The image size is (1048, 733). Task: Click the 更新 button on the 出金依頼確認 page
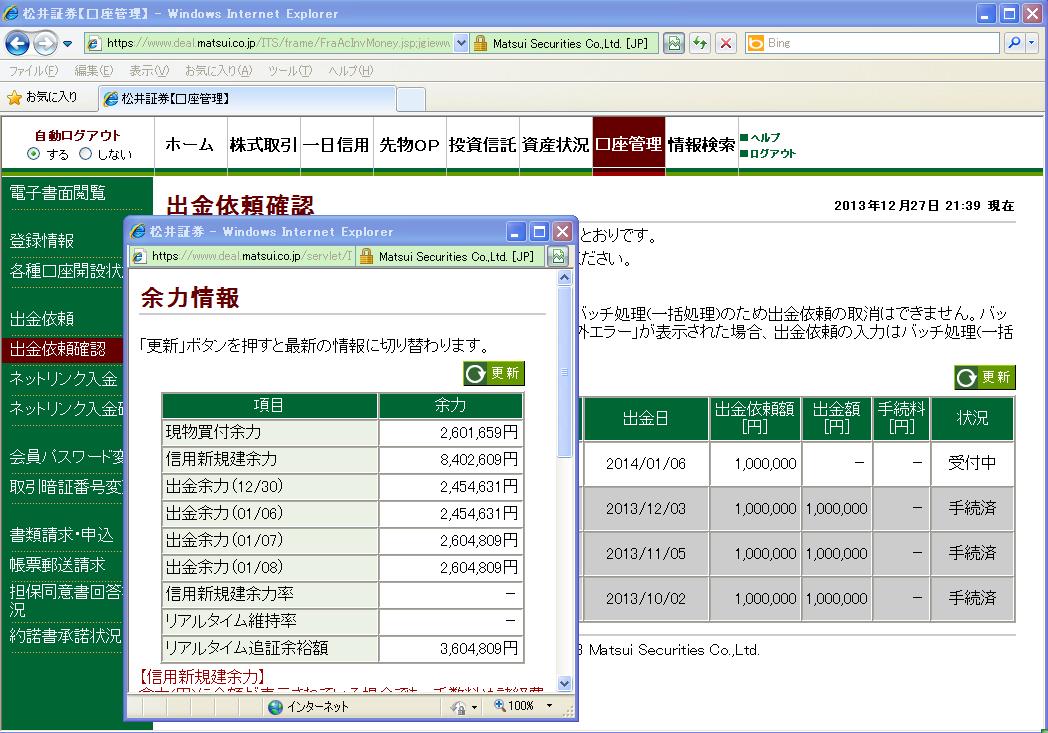click(985, 378)
